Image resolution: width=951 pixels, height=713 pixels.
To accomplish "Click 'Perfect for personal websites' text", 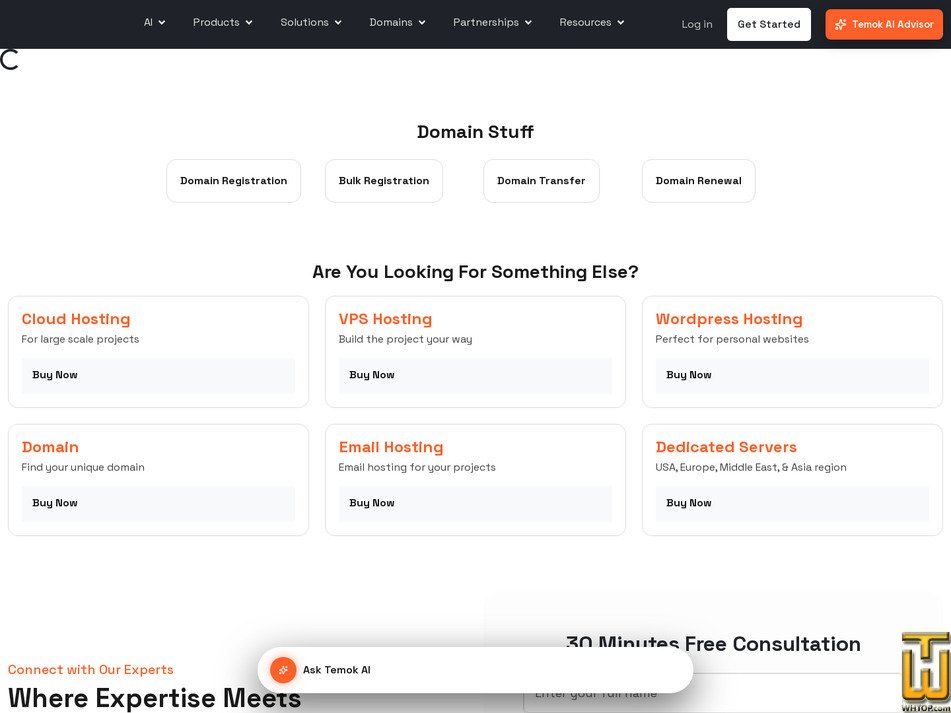I will (732, 340).
